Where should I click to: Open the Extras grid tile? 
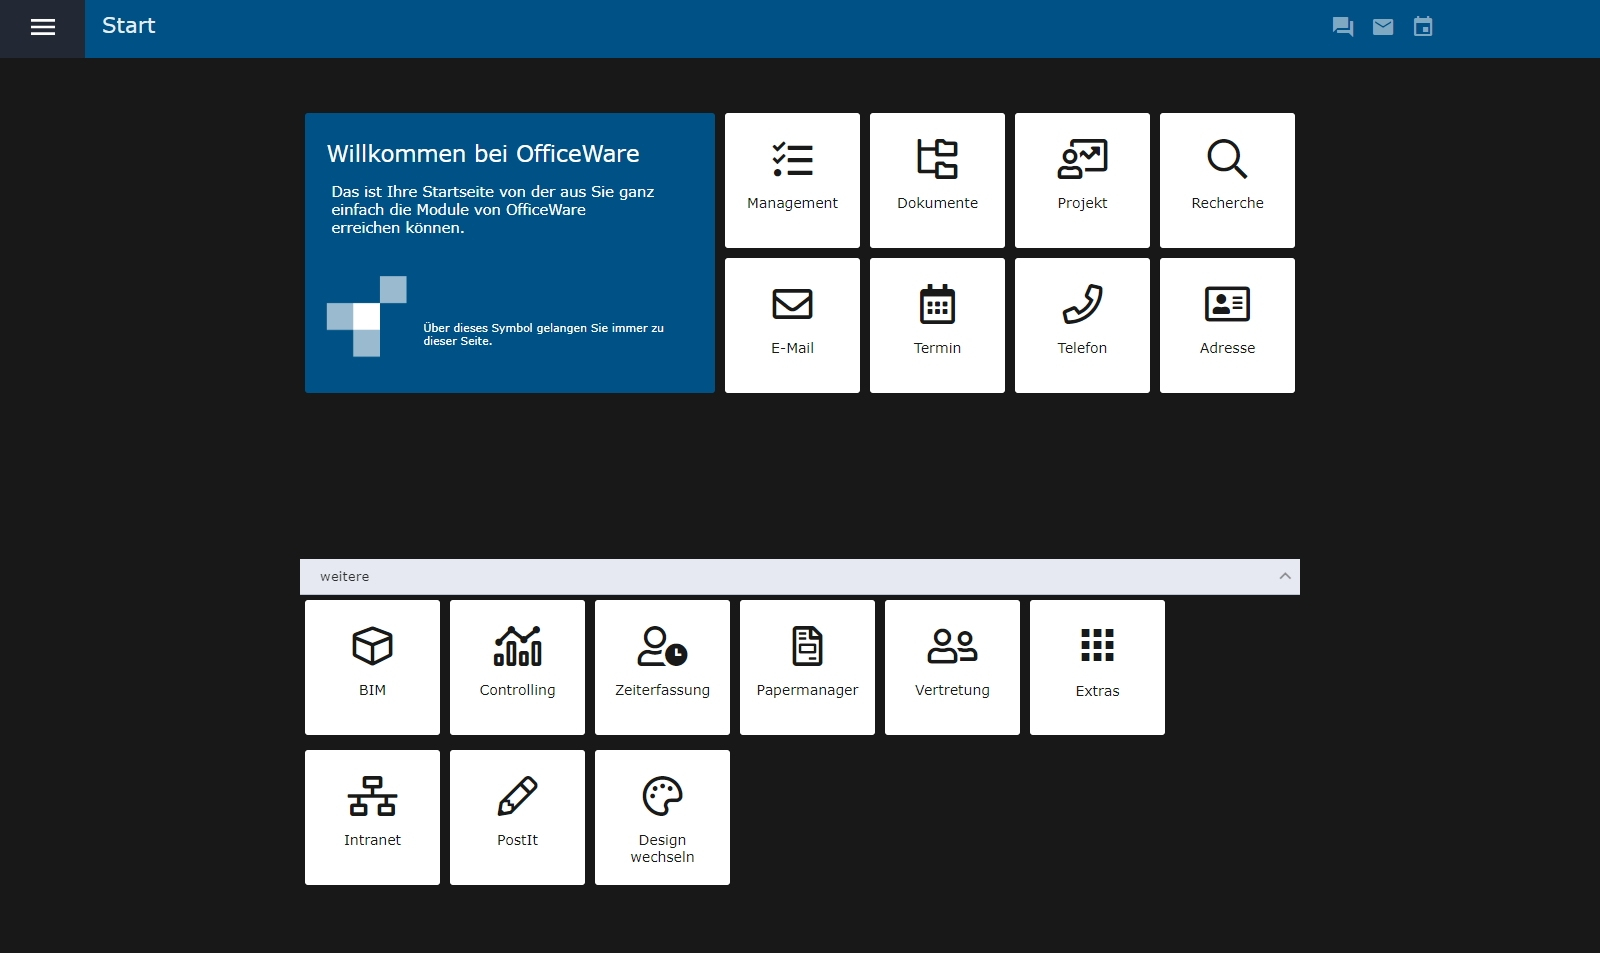[x=1097, y=667]
